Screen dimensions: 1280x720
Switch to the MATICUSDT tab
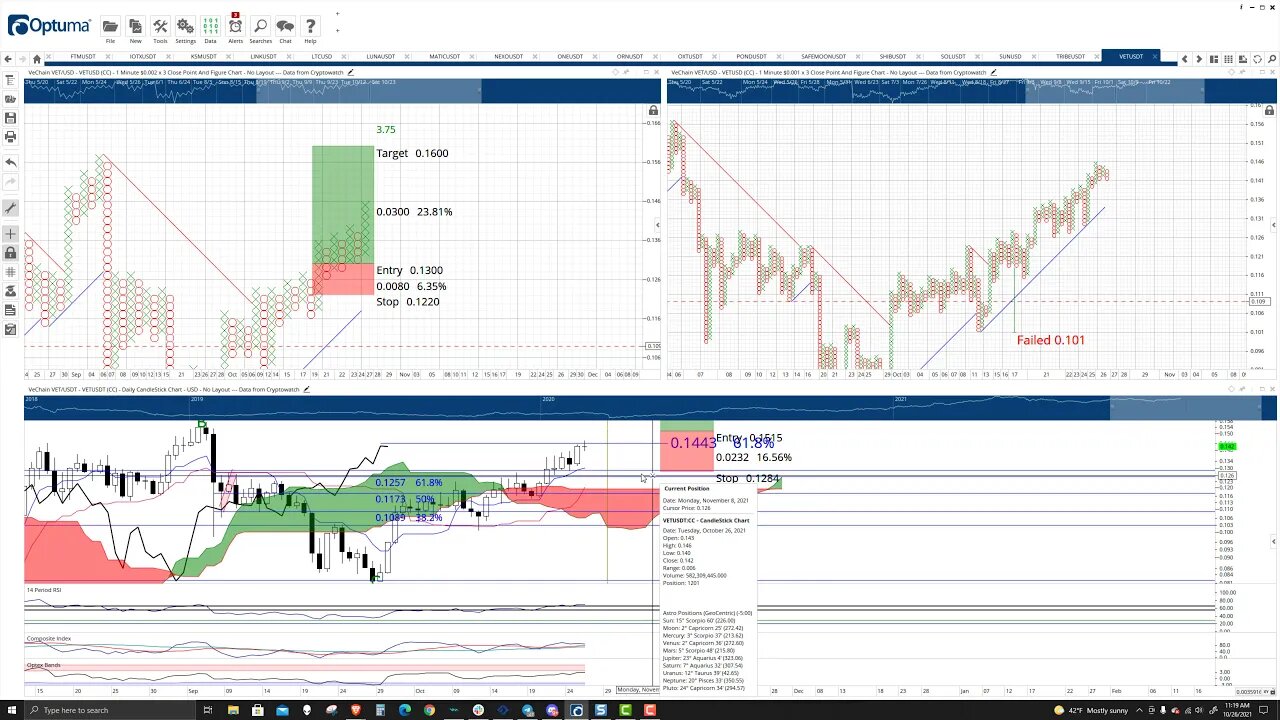(445, 57)
